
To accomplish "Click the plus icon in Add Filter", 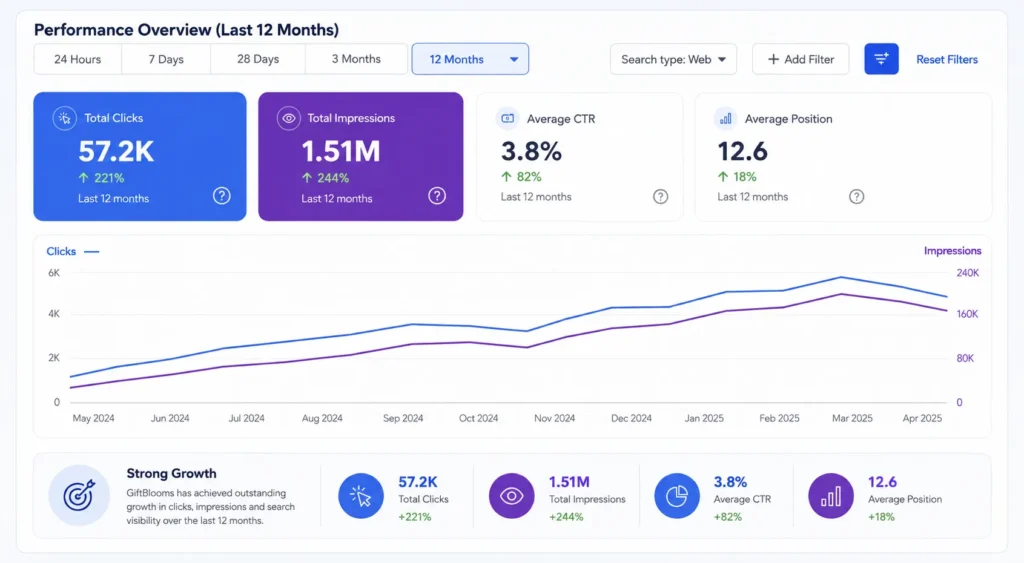I will pos(773,59).
